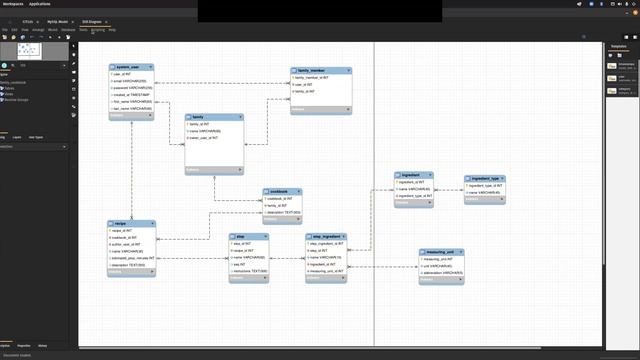
Task: Expand Indexes section of step table
Action: click(265, 278)
